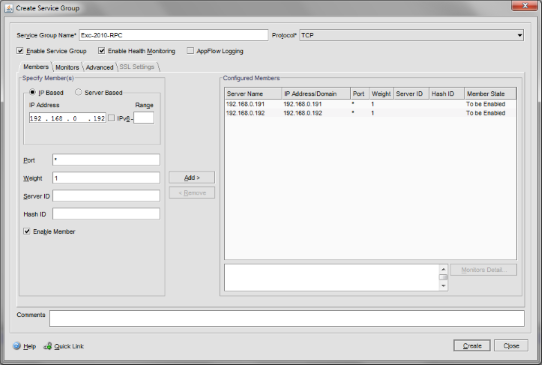The width and height of the screenshot is (542, 365).
Task: Click the Create button
Action: [472, 346]
